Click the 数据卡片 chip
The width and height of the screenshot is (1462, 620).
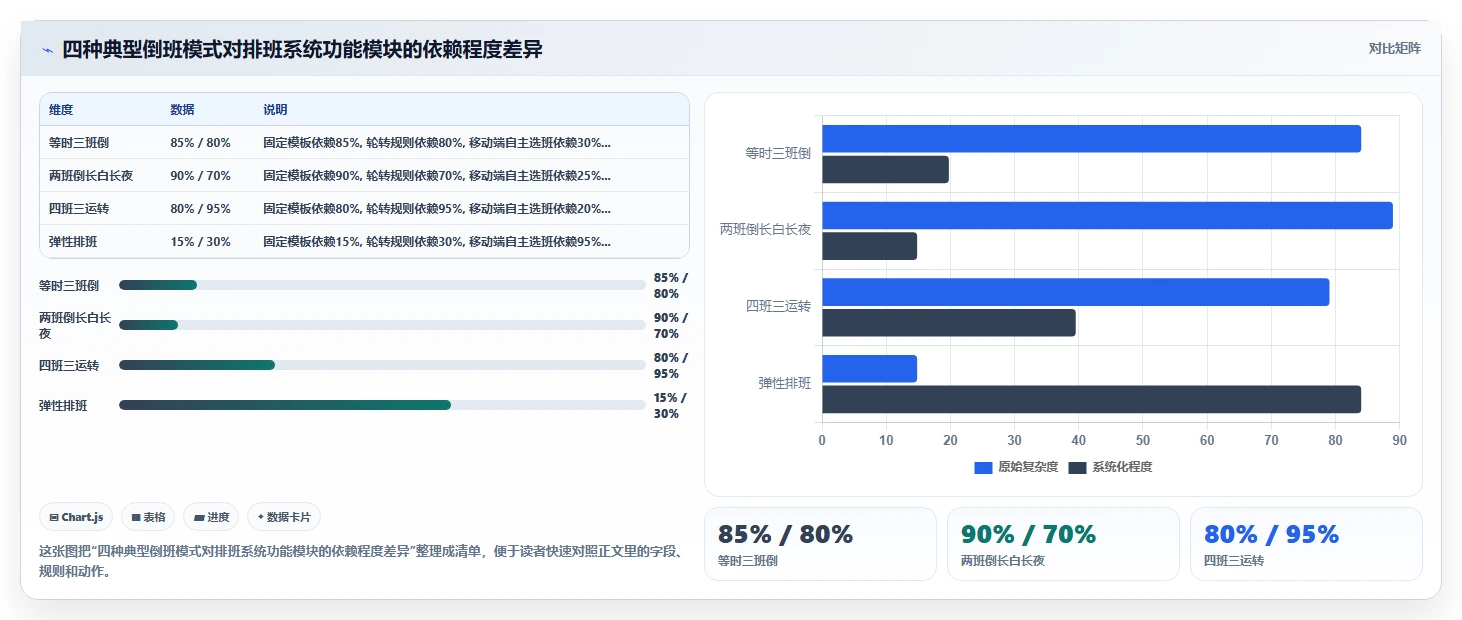click(284, 517)
